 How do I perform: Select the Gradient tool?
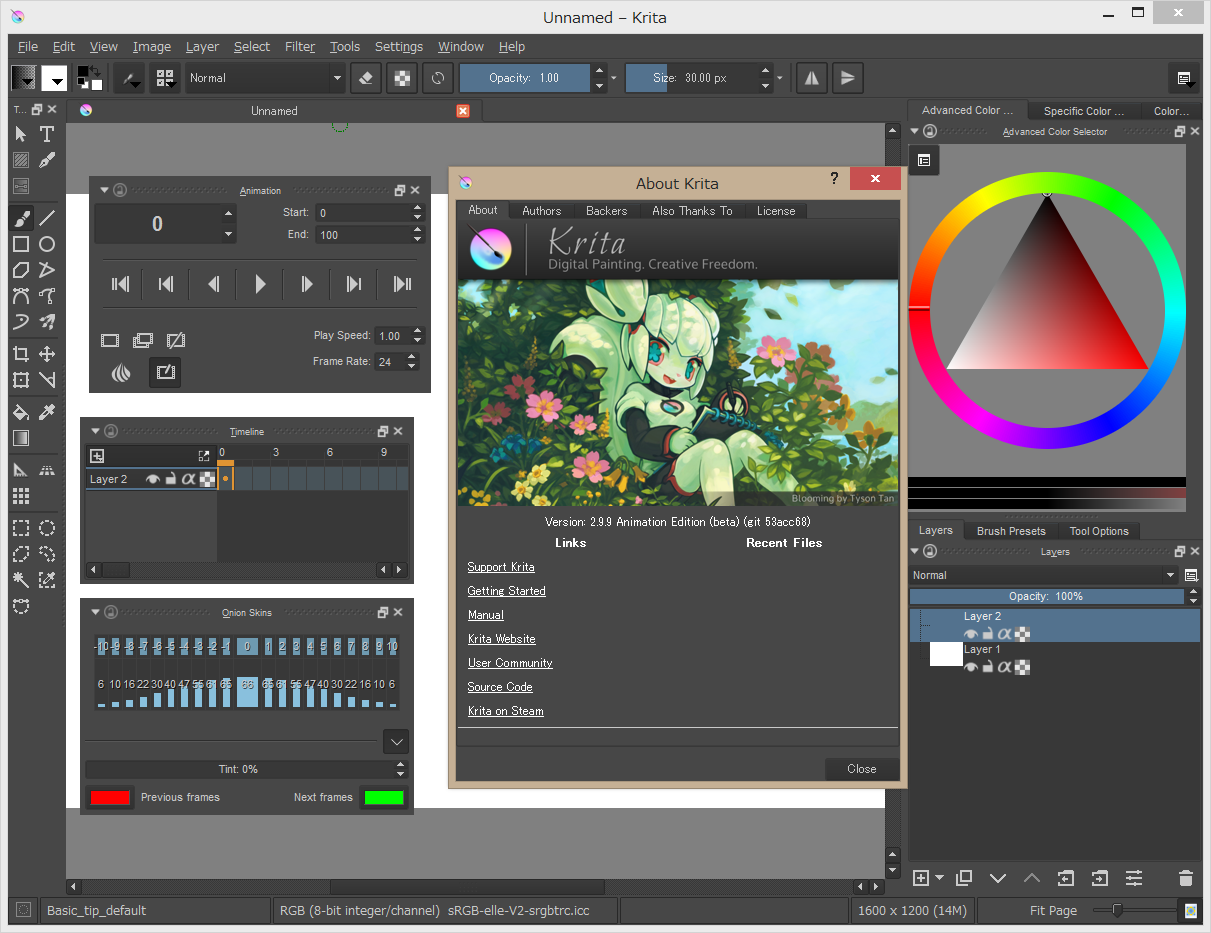pos(20,437)
